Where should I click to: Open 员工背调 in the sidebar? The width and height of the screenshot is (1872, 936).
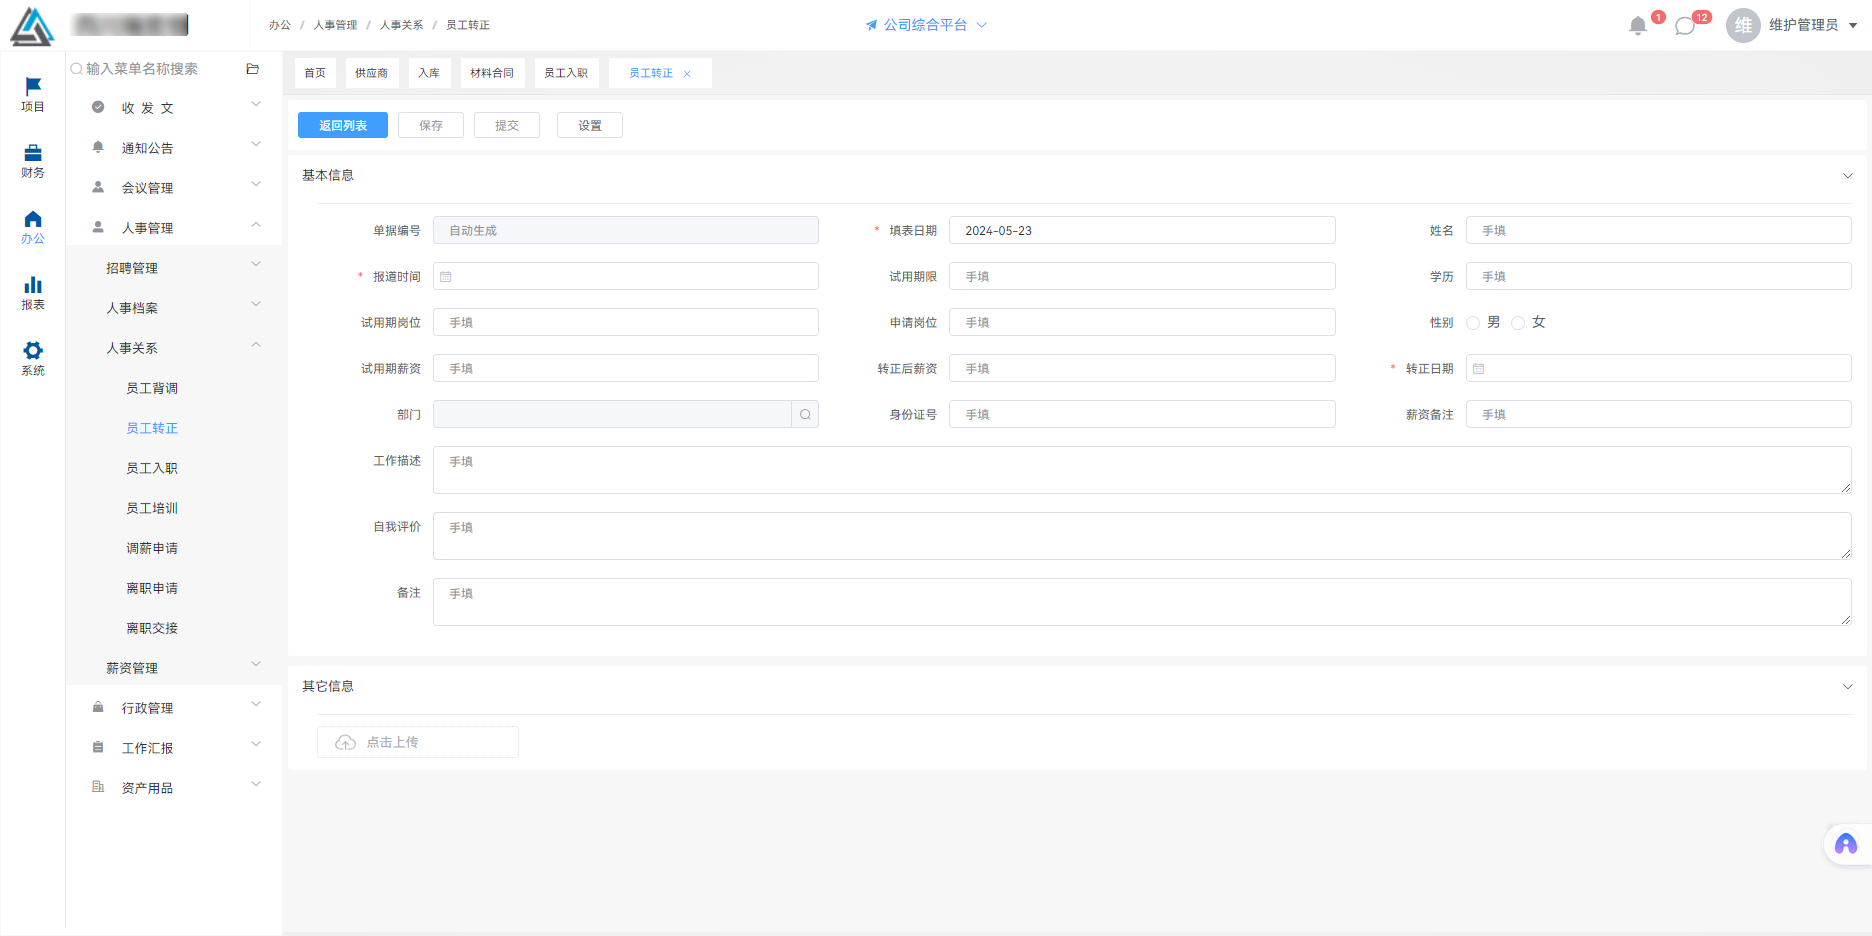tap(152, 388)
